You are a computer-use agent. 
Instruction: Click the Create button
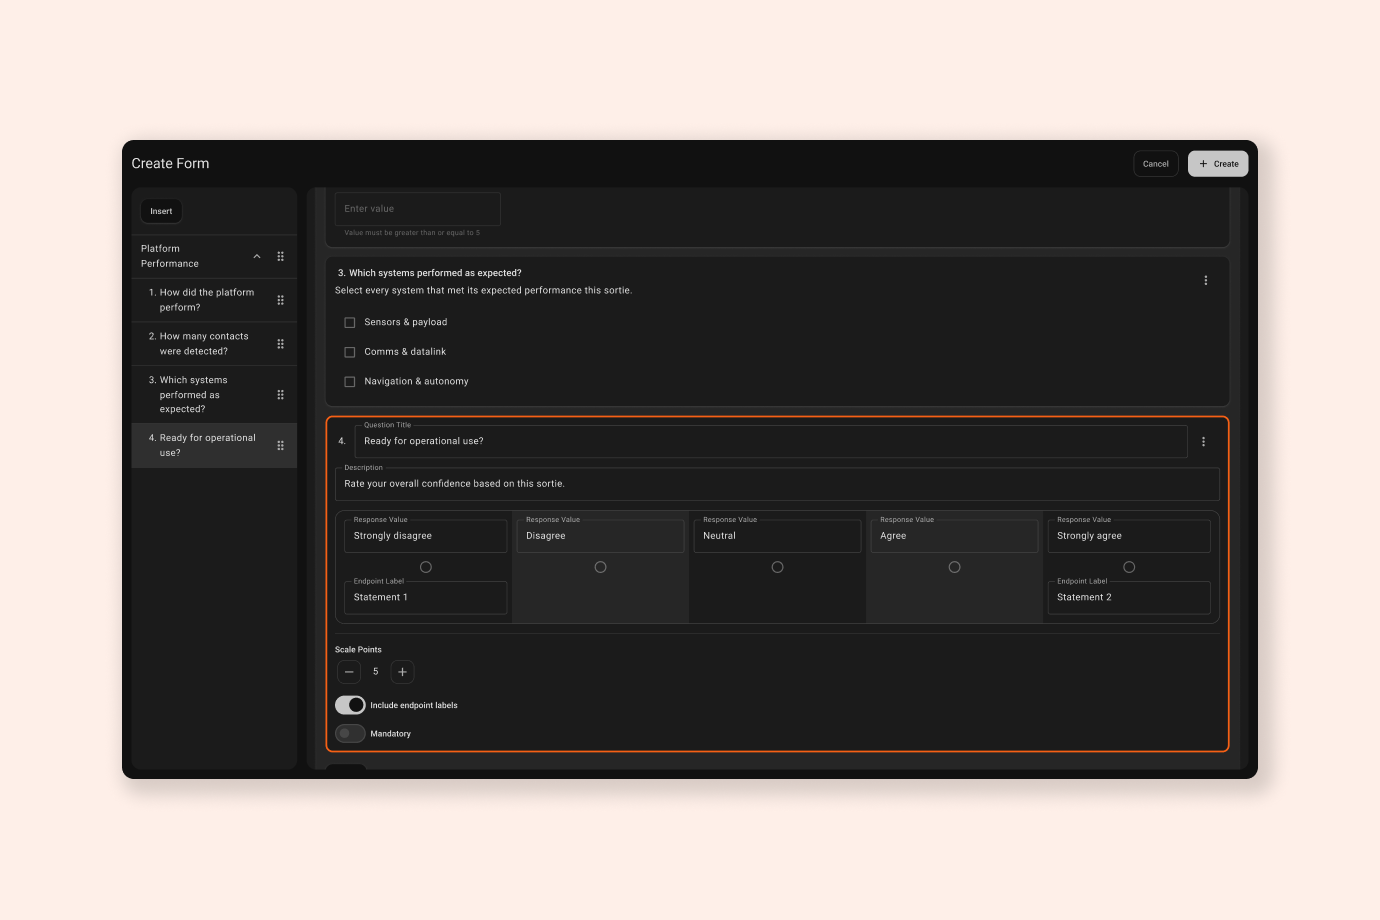(1218, 164)
